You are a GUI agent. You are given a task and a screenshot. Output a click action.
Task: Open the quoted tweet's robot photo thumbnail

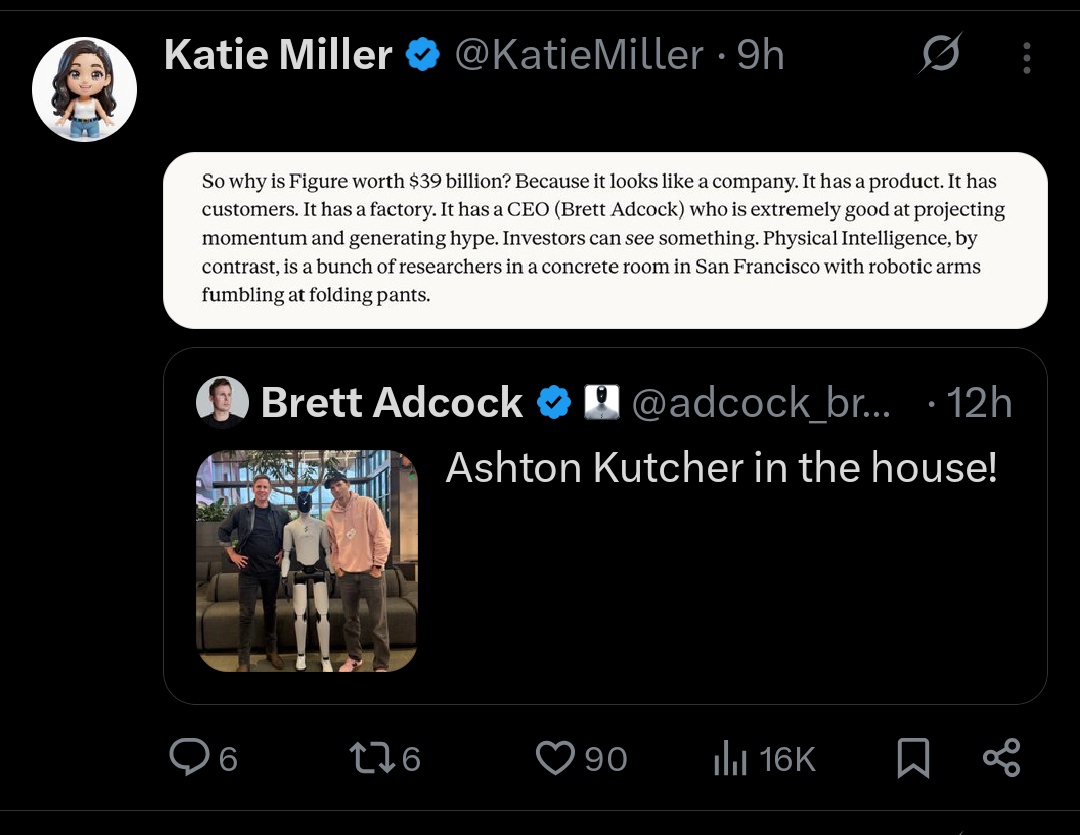coord(306,560)
